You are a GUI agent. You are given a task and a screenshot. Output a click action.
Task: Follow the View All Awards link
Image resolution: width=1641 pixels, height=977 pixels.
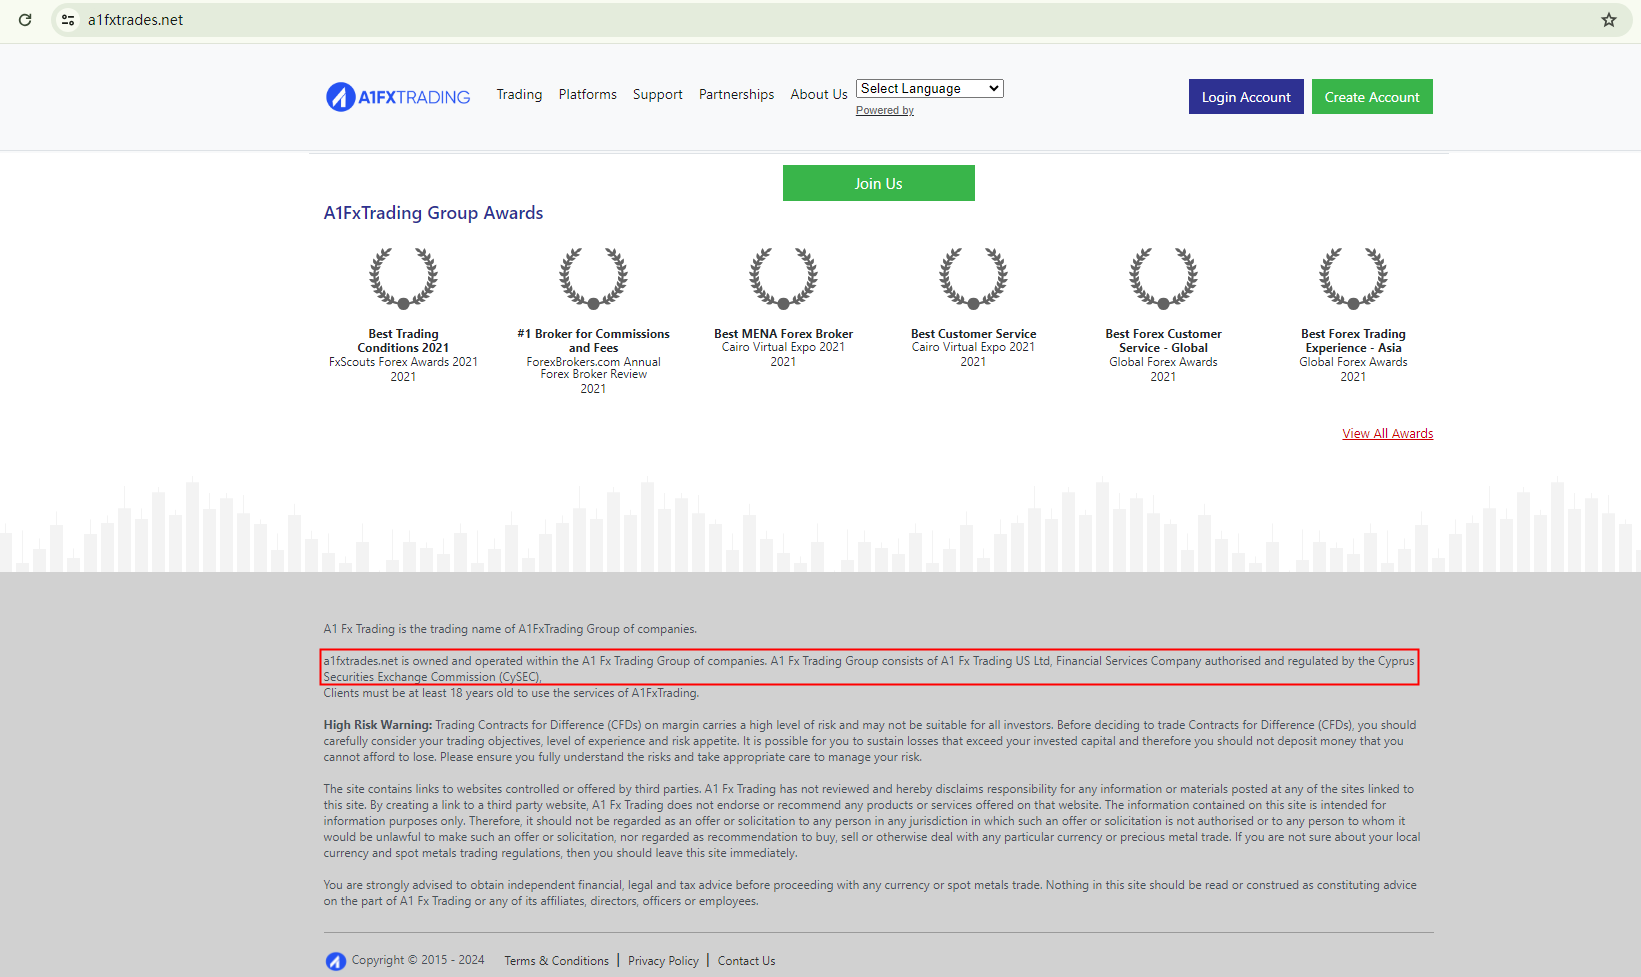1387,434
